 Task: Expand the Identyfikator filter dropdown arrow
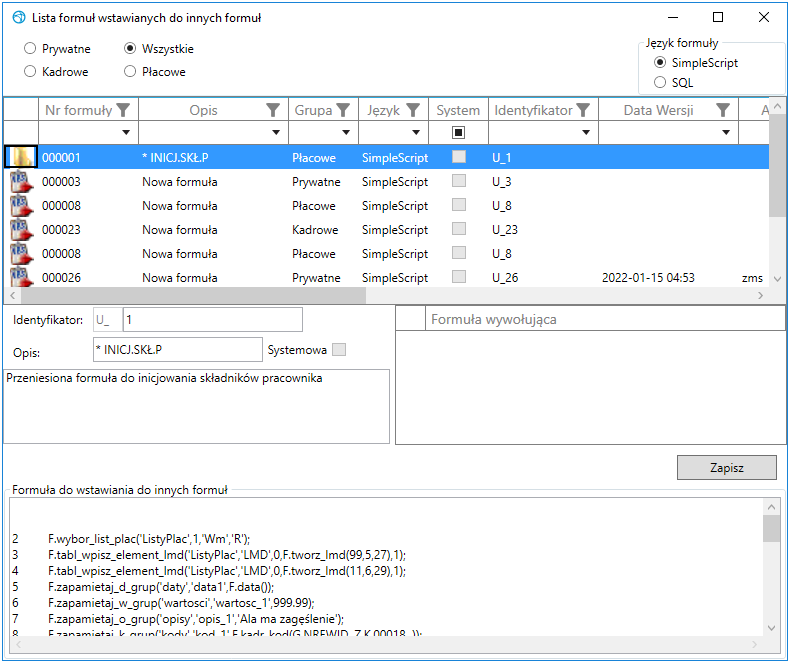point(586,132)
